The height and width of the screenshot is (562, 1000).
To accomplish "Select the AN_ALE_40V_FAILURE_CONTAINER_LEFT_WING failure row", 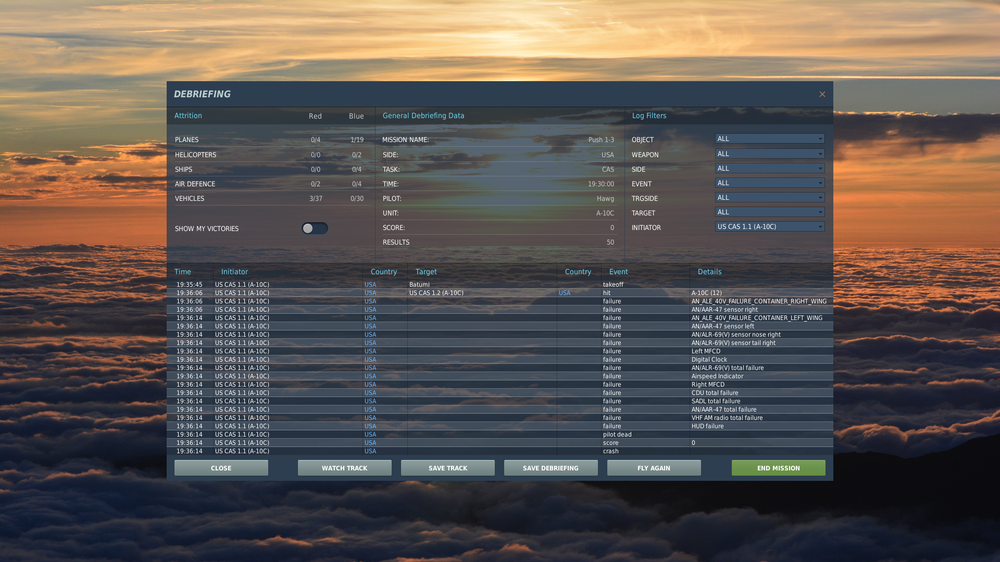I will (501, 318).
